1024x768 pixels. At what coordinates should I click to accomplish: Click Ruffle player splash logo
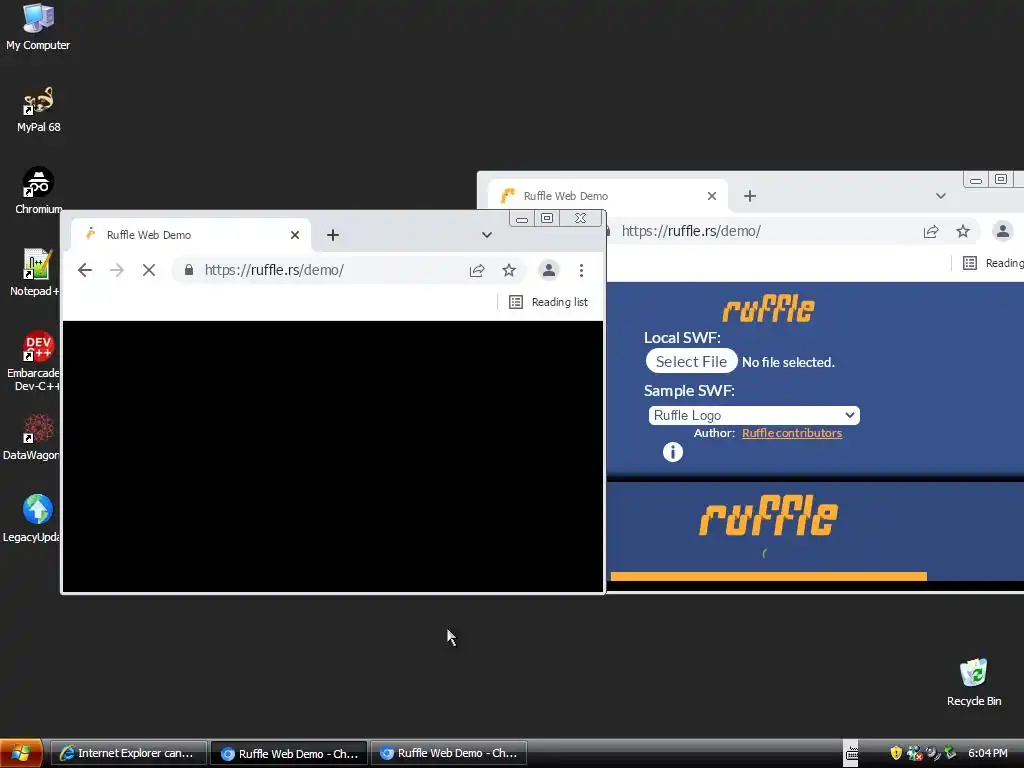[x=768, y=516]
